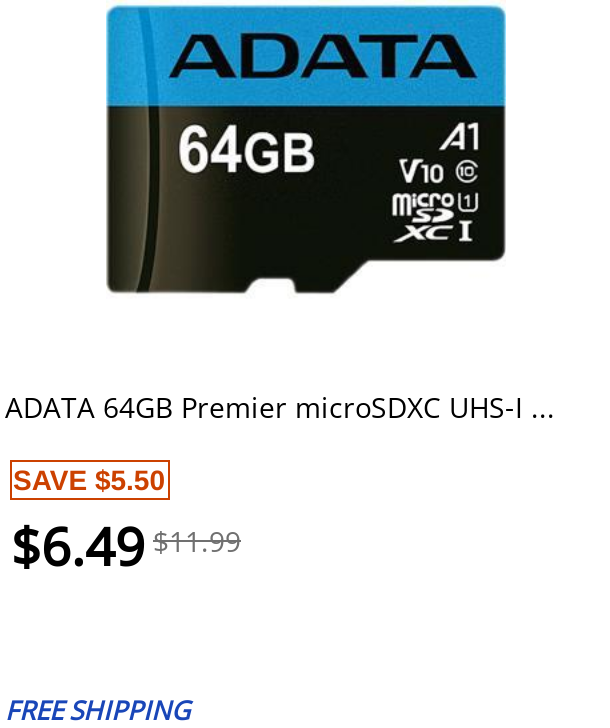This screenshot has height=728, width=610.
Task: Click the blue top band of the card image
Action: pos(305,56)
